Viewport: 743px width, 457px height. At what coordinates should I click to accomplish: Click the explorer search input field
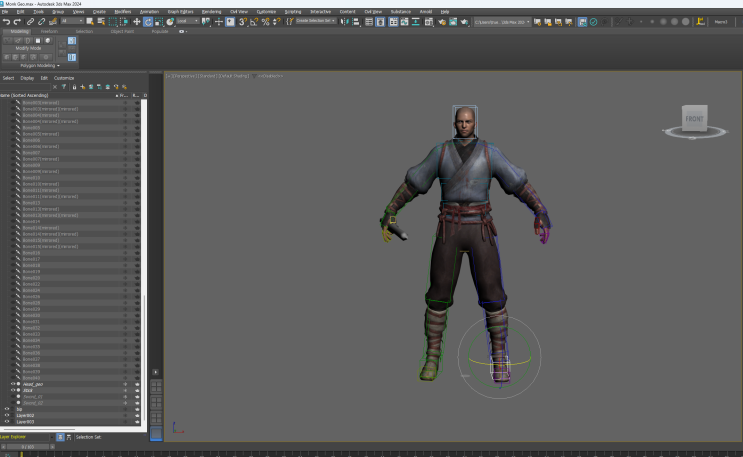(x=25, y=87)
